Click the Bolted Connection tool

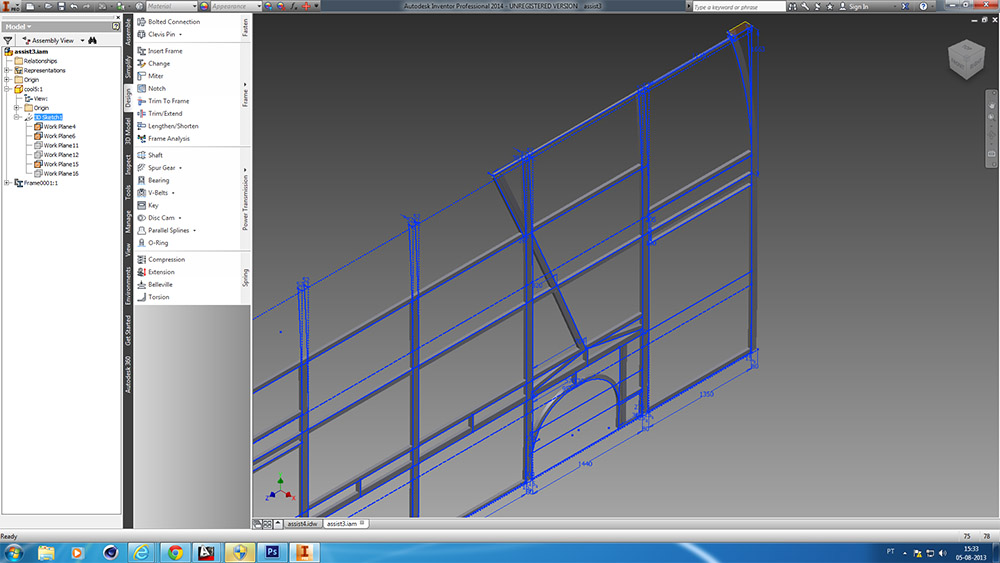(x=169, y=22)
